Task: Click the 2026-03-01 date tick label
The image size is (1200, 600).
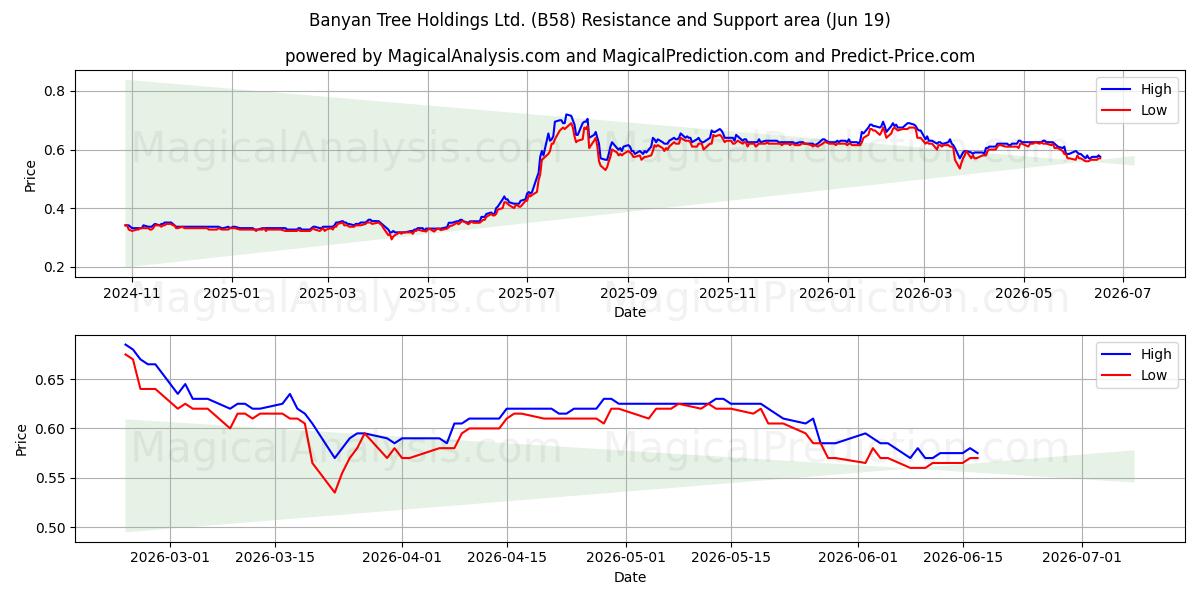Action: 168,560
